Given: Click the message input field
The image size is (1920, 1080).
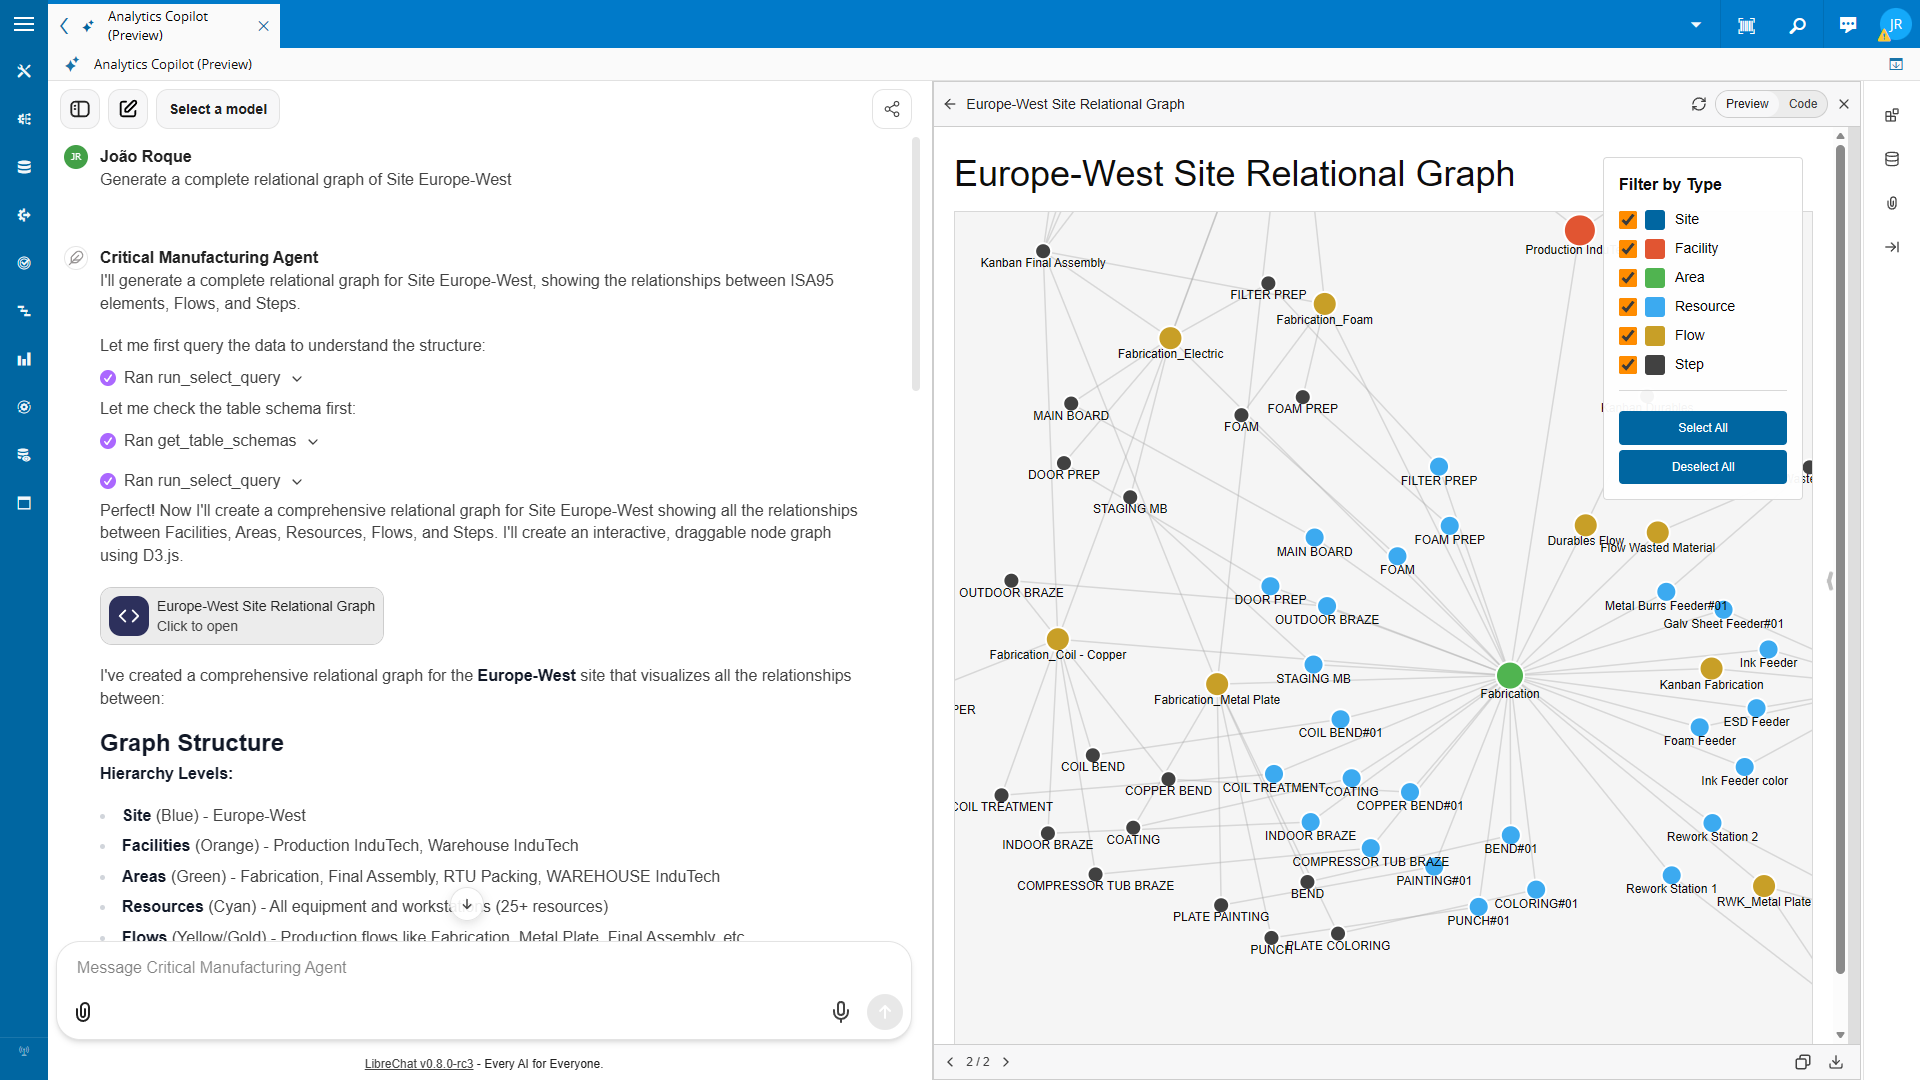Looking at the screenshot, I should [x=400, y=967].
